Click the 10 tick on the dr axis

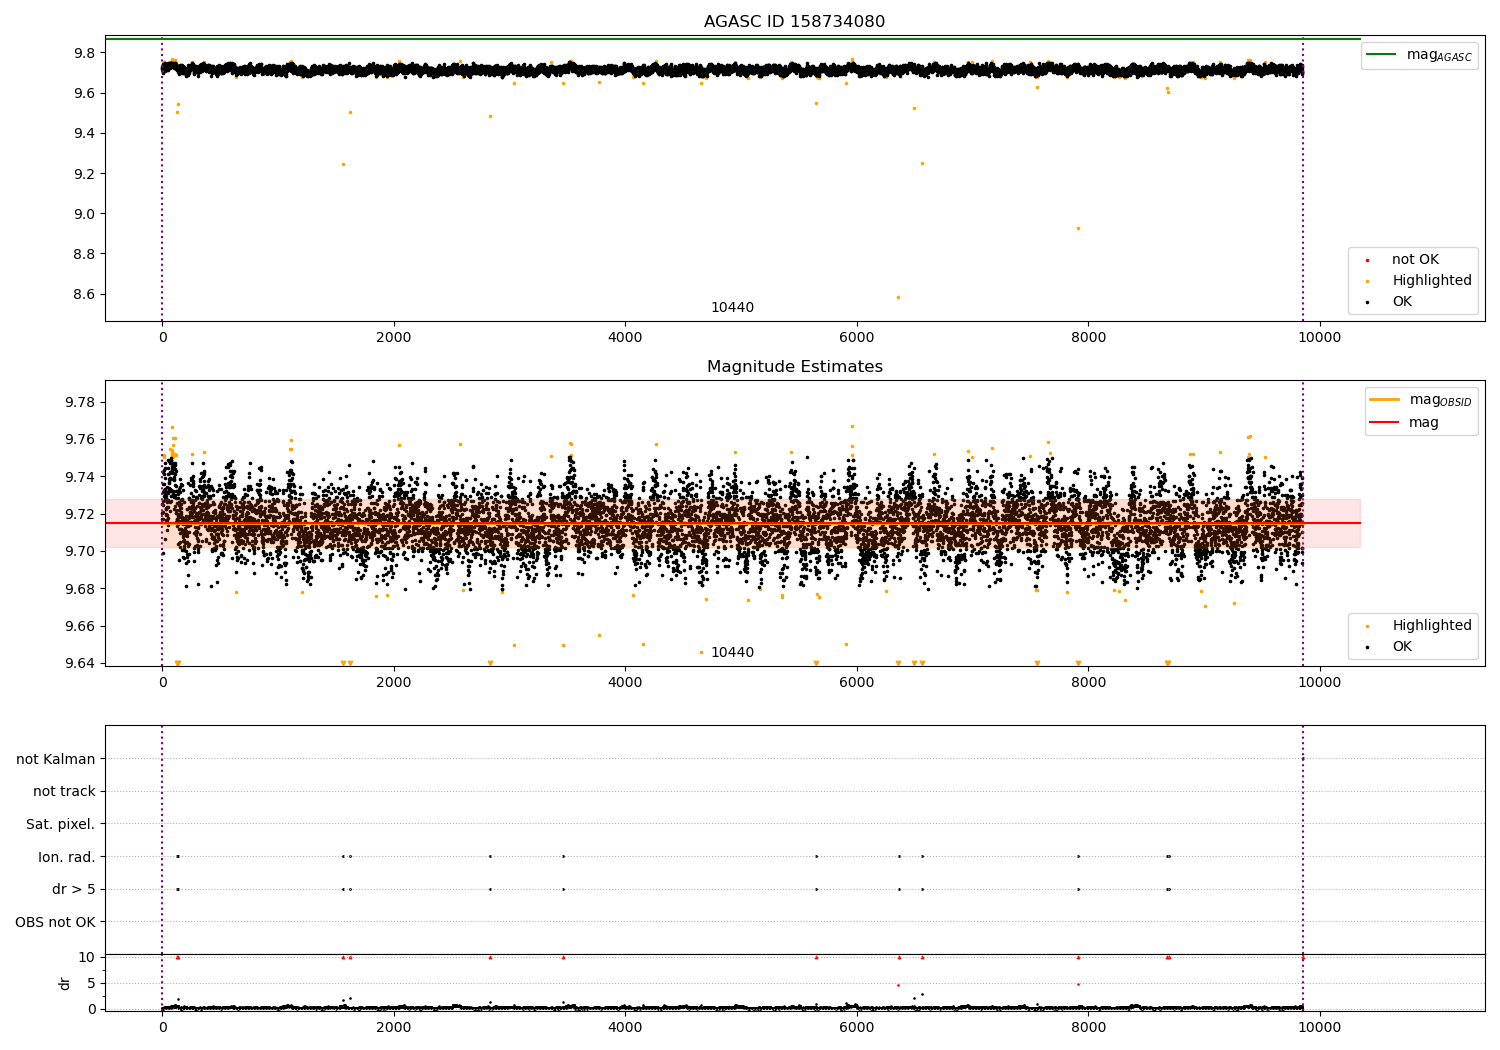point(87,957)
